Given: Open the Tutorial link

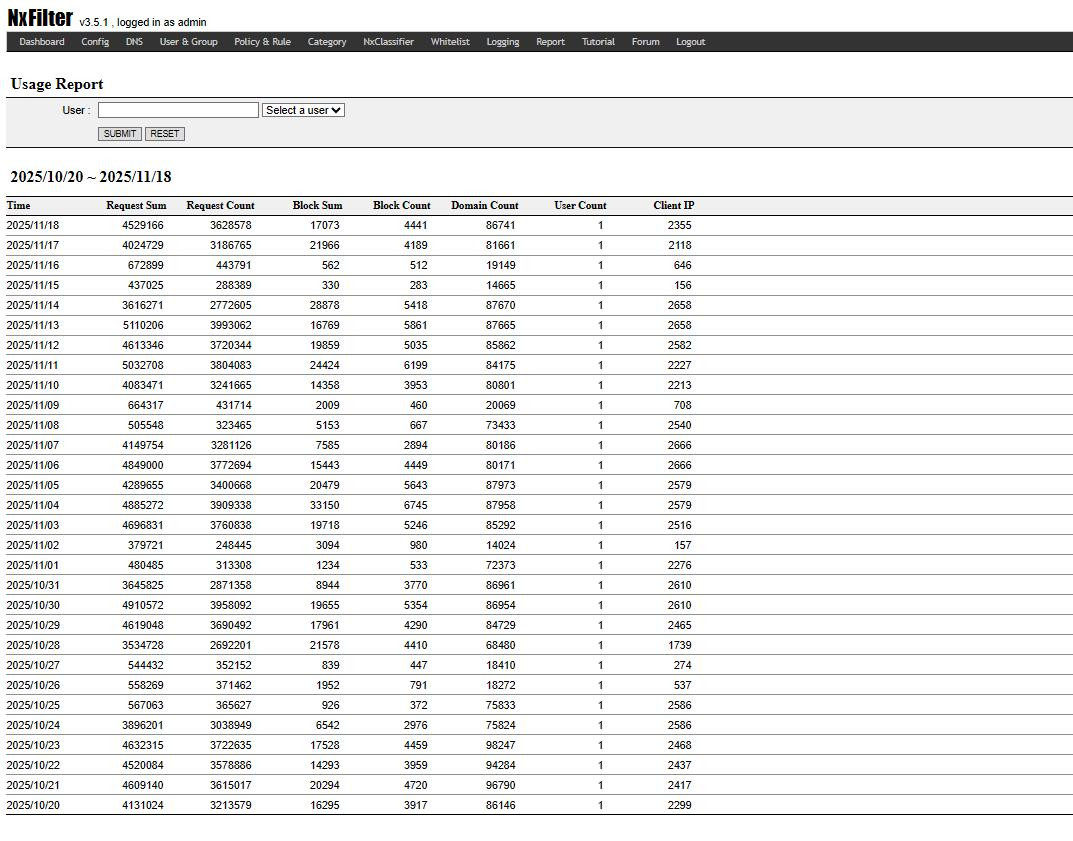Looking at the screenshot, I should 598,42.
